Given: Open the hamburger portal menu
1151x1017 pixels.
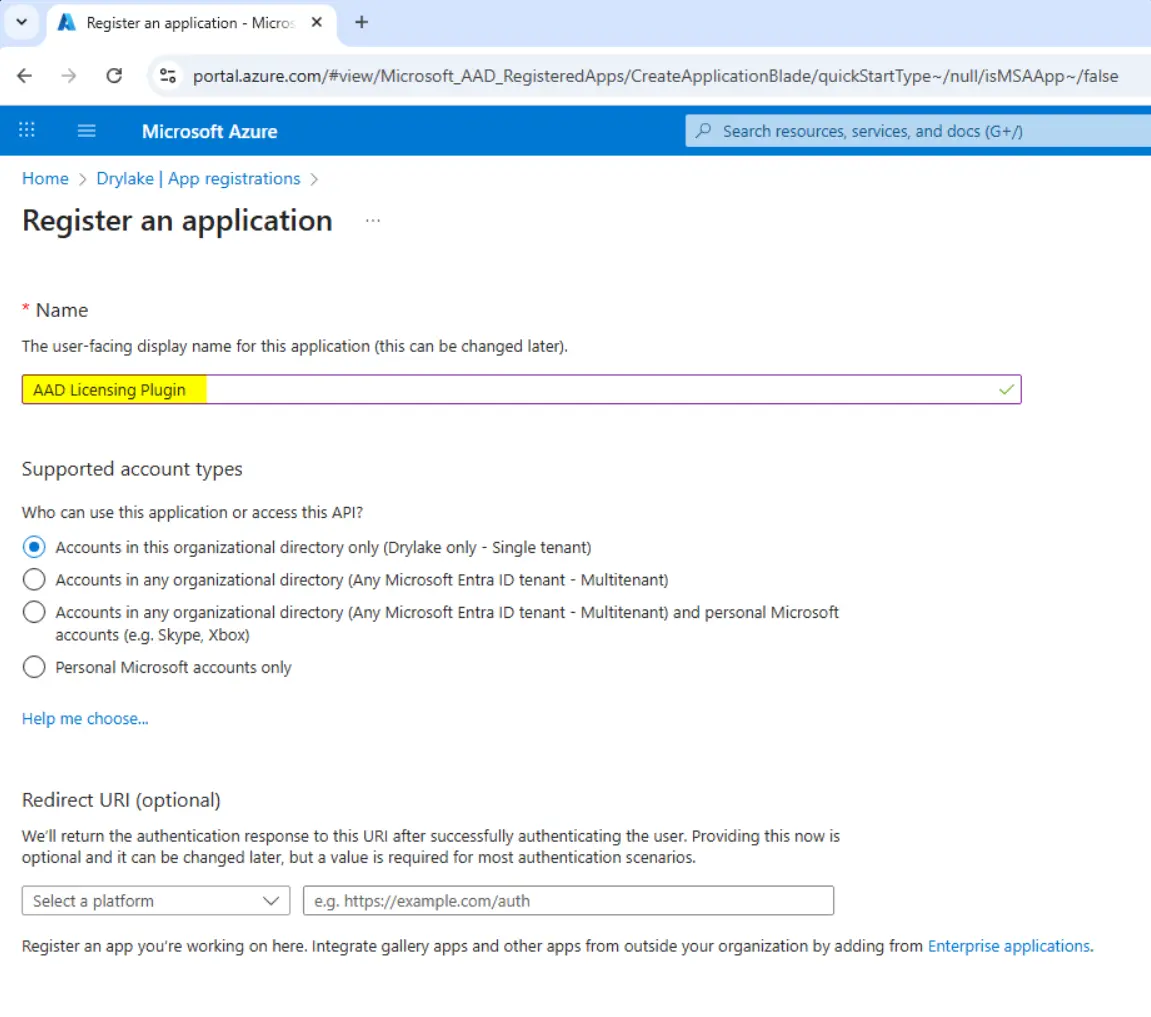Looking at the screenshot, I should click(x=87, y=130).
